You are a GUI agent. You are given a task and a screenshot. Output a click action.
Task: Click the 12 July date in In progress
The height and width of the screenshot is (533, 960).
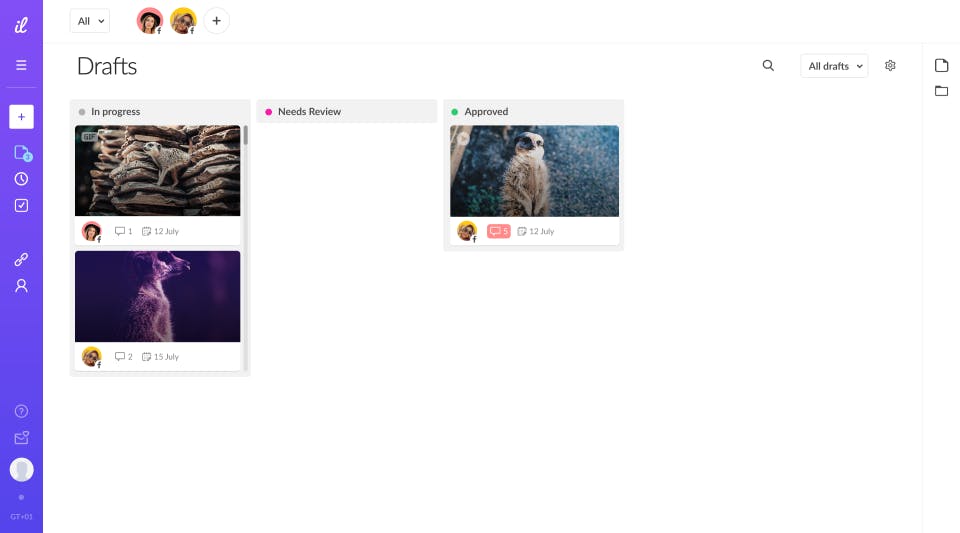[160, 231]
